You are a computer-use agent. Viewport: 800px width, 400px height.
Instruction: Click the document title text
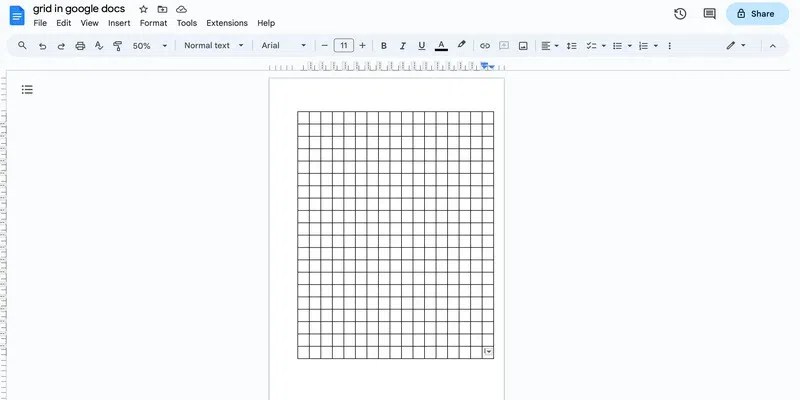click(79, 9)
